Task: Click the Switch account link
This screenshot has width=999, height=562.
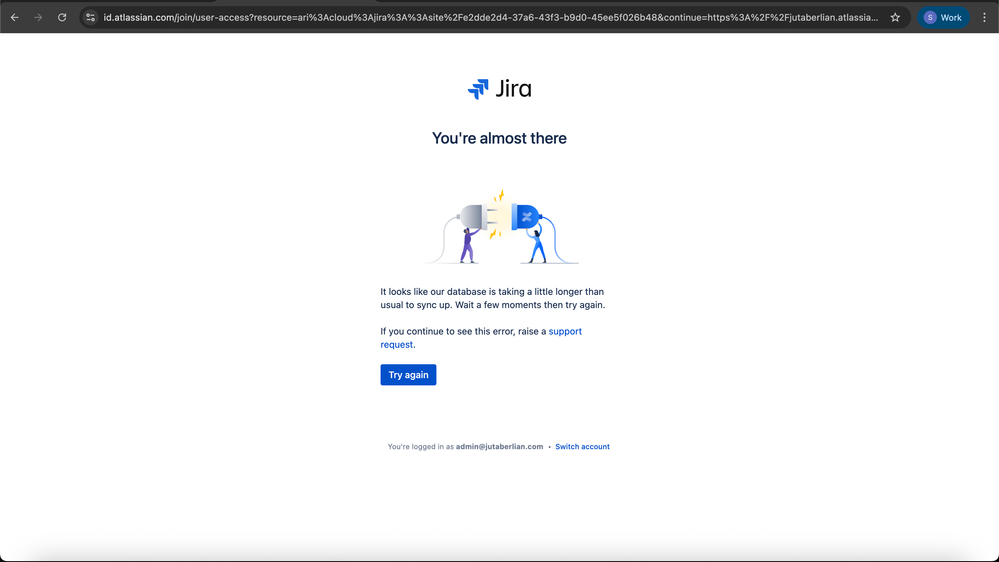Action: [582, 447]
